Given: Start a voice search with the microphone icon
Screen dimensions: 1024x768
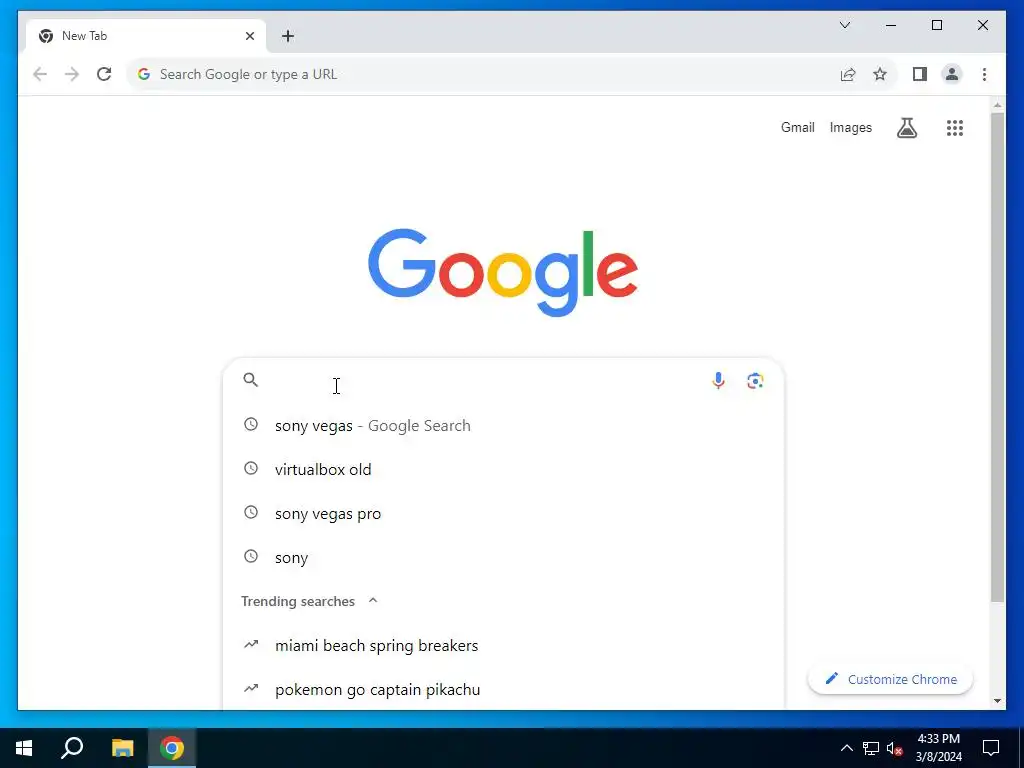Looking at the screenshot, I should click(x=718, y=381).
